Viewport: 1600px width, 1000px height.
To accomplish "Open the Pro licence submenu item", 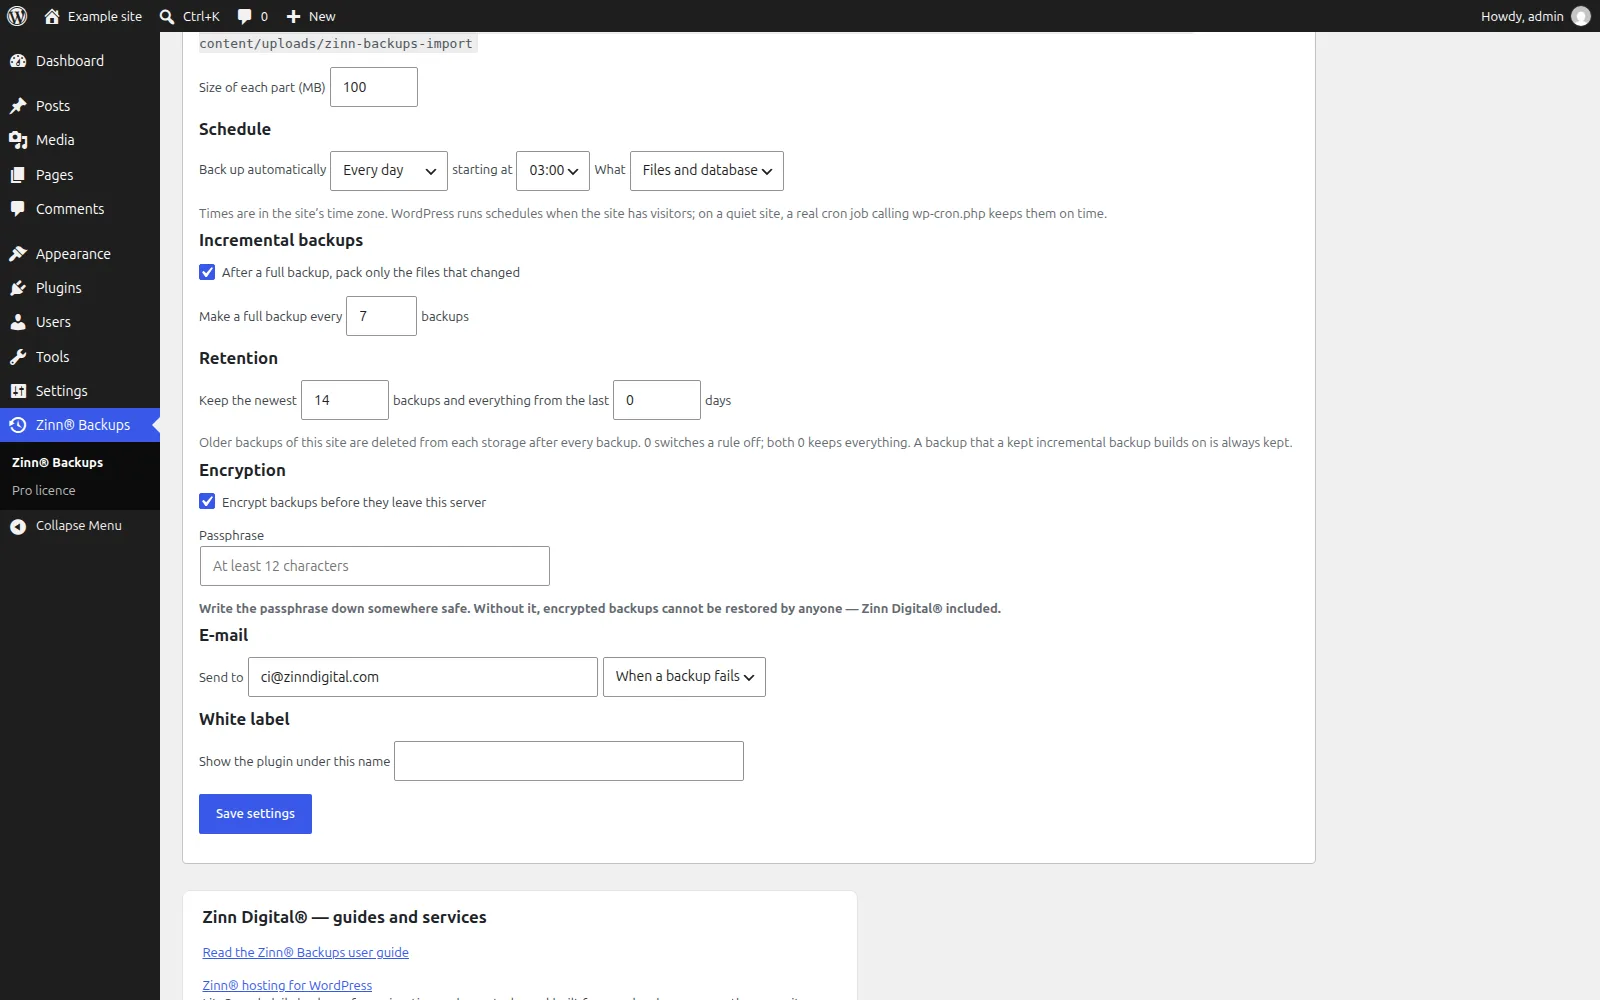I will tap(44, 491).
